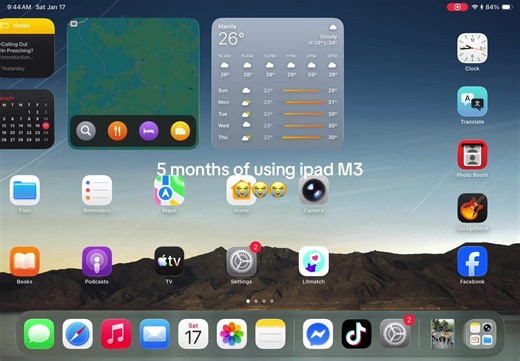Tap the battery indicator in status bar

coord(507,7)
